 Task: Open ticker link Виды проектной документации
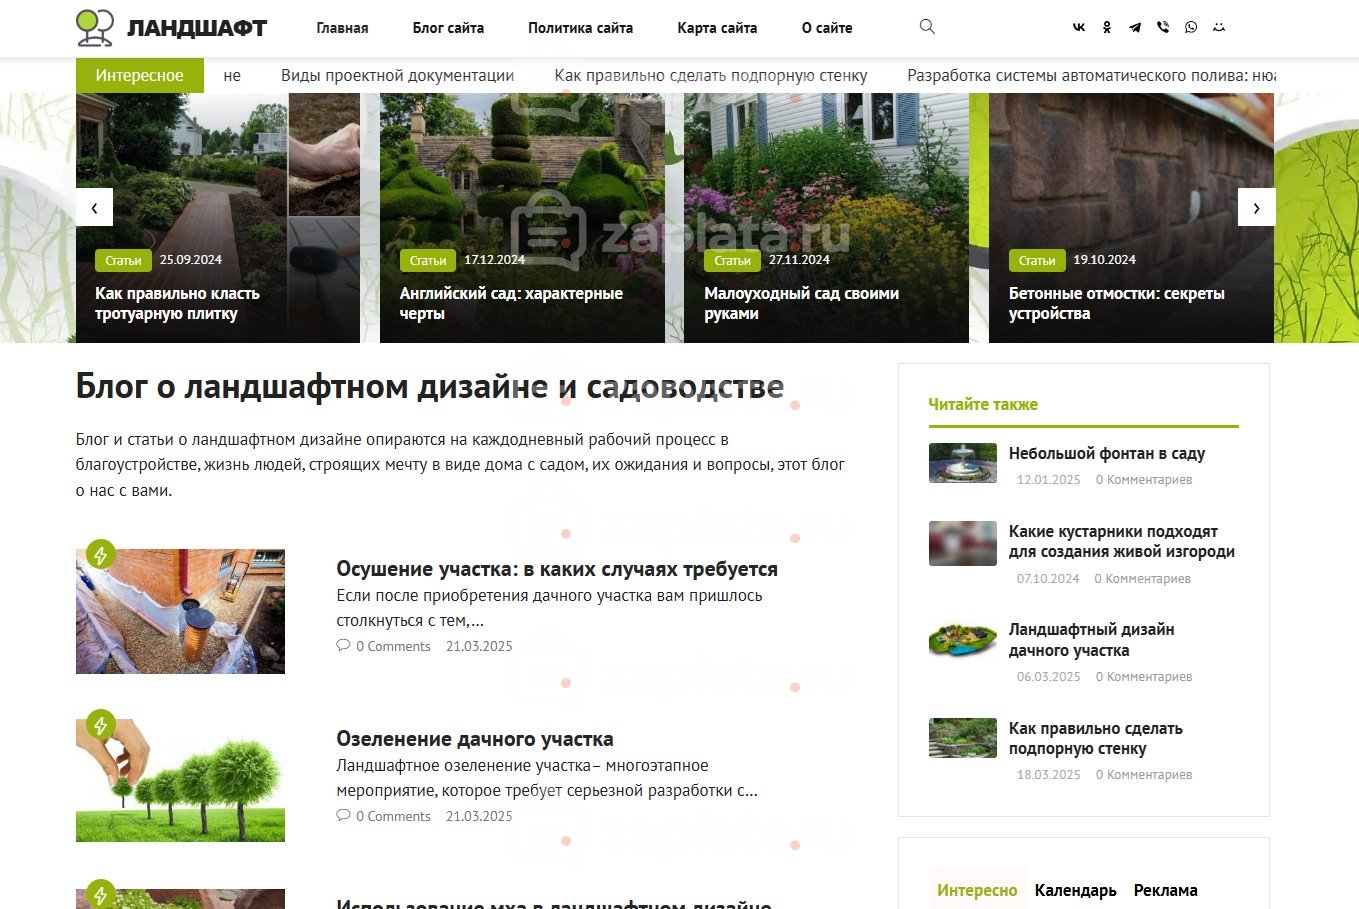397,75
